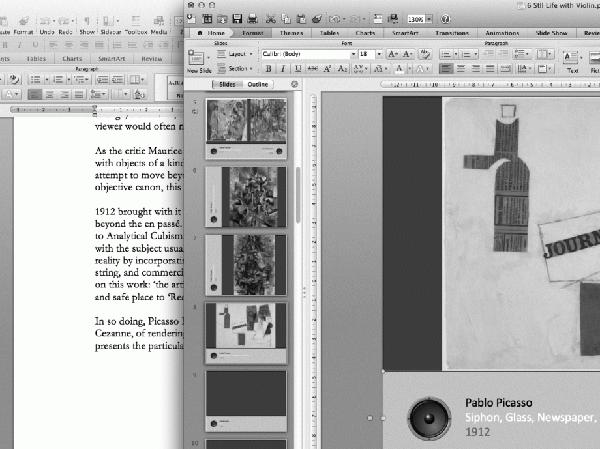Viewport: 600px width, 449px height.
Task: Select the Slides view button
Action: (227, 84)
